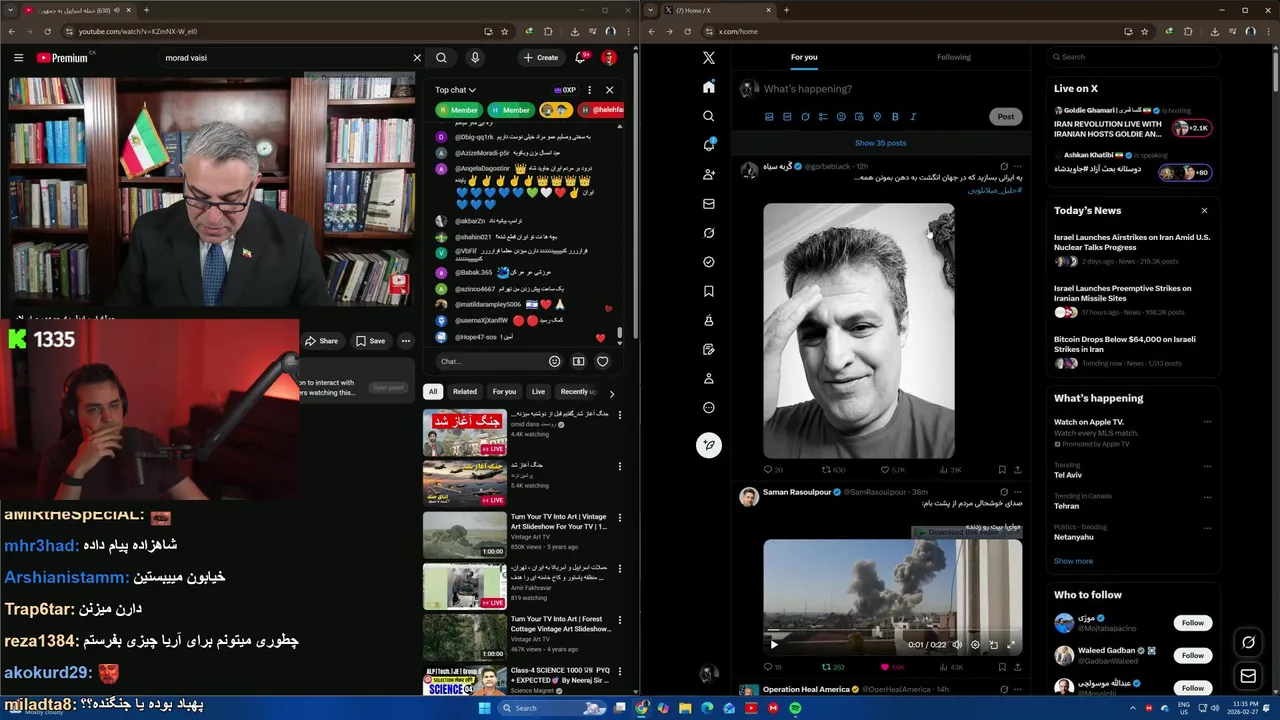Image resolution: width=1280 pixels, height=720 pixels.
Task: Open X Follow people icon in sidebar
Action: point(709,174)
